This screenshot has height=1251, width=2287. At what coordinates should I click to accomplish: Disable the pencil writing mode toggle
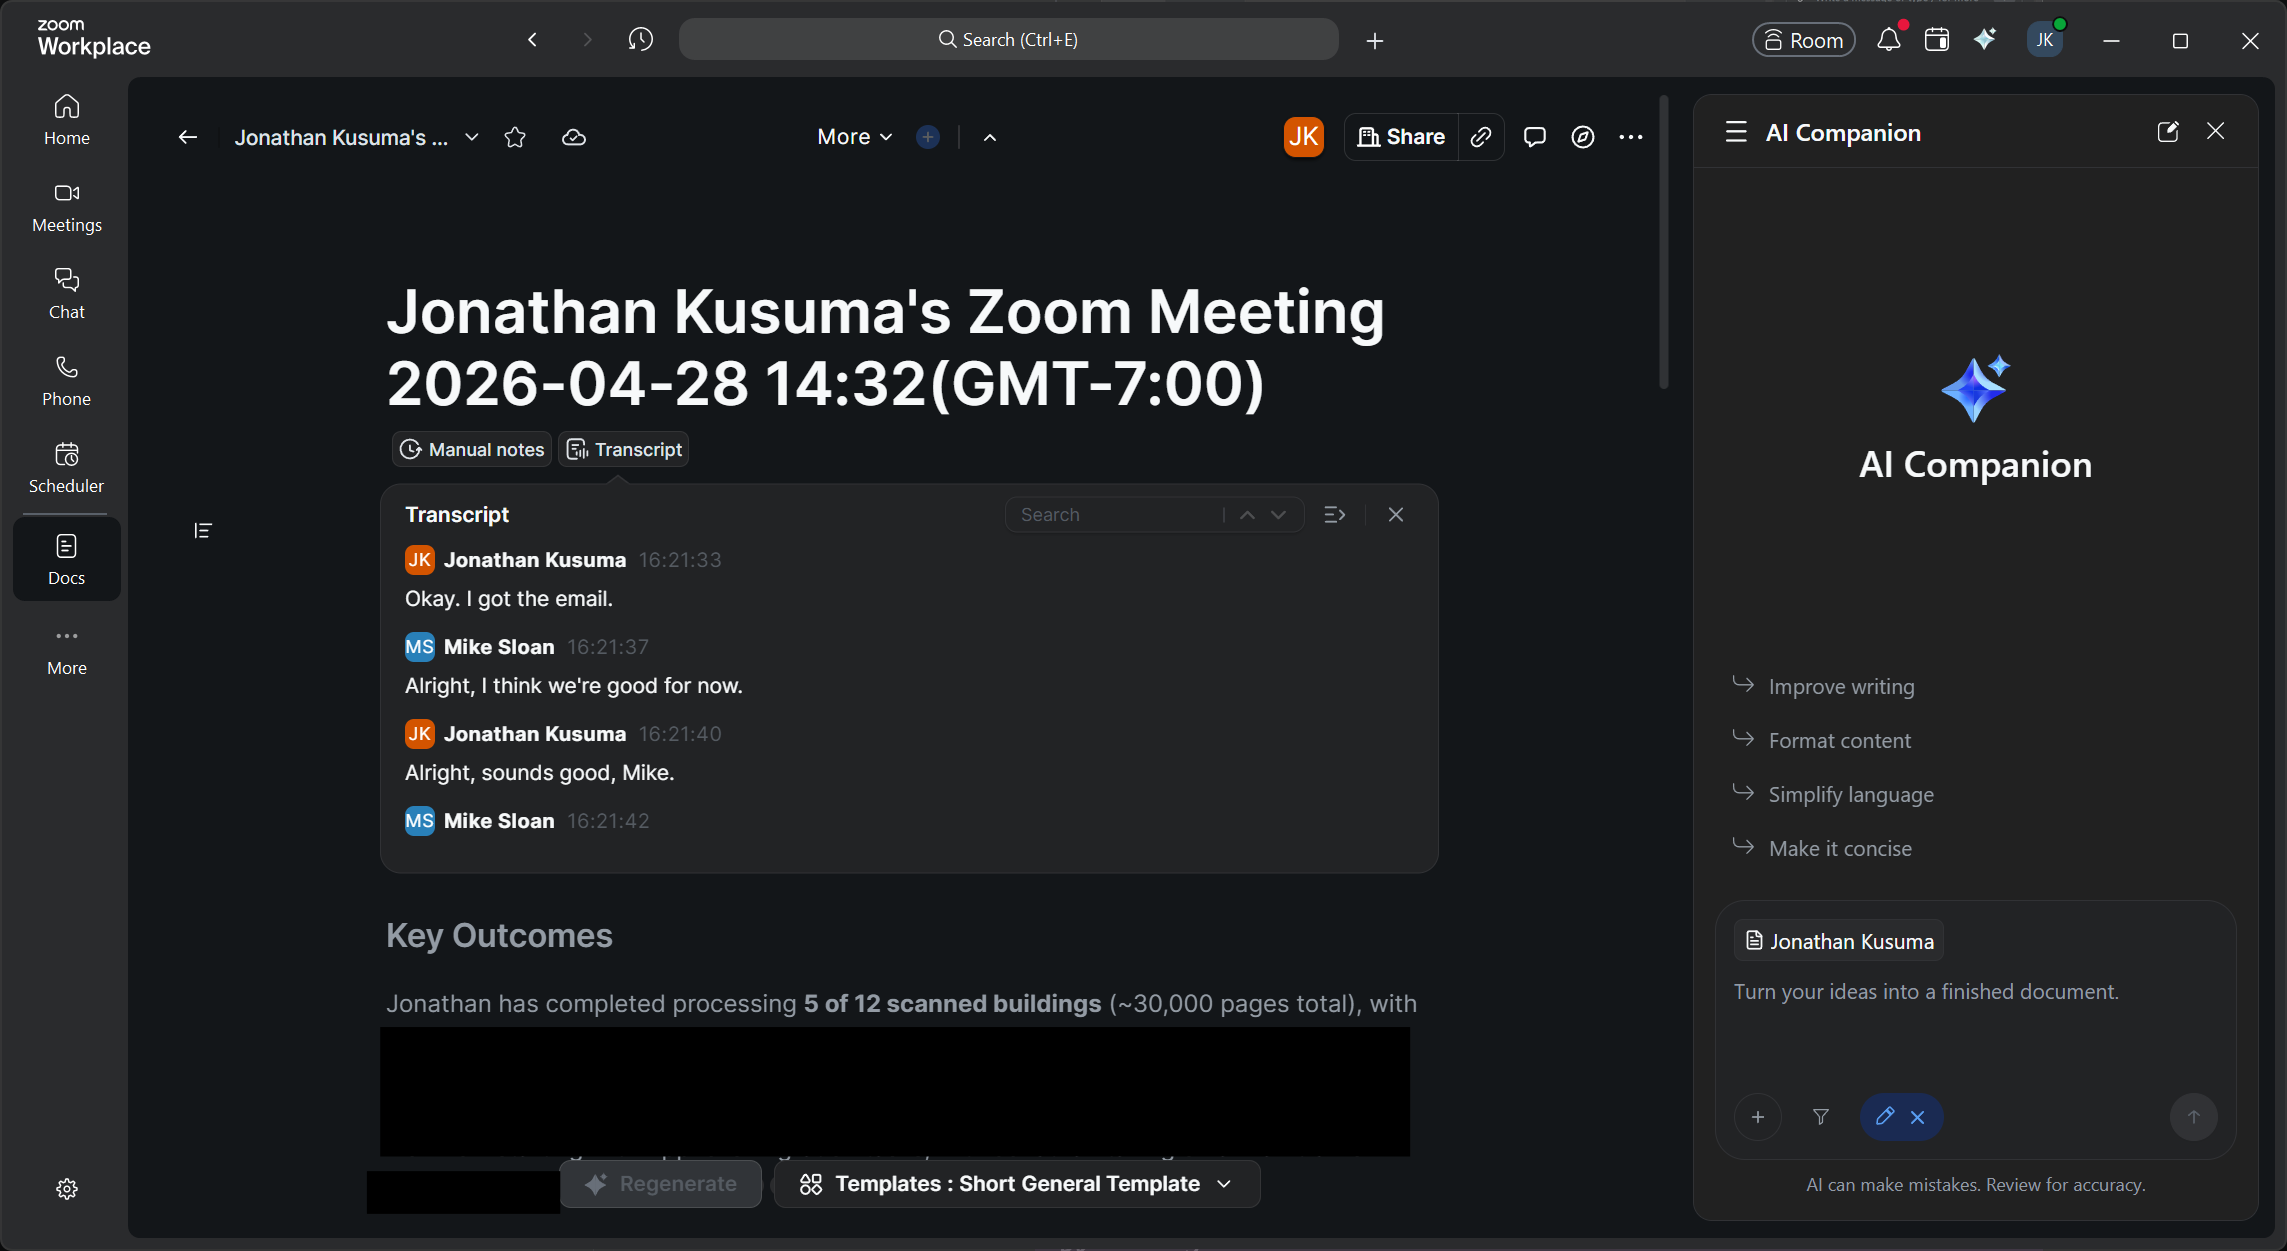(x=1901, y=1117)
